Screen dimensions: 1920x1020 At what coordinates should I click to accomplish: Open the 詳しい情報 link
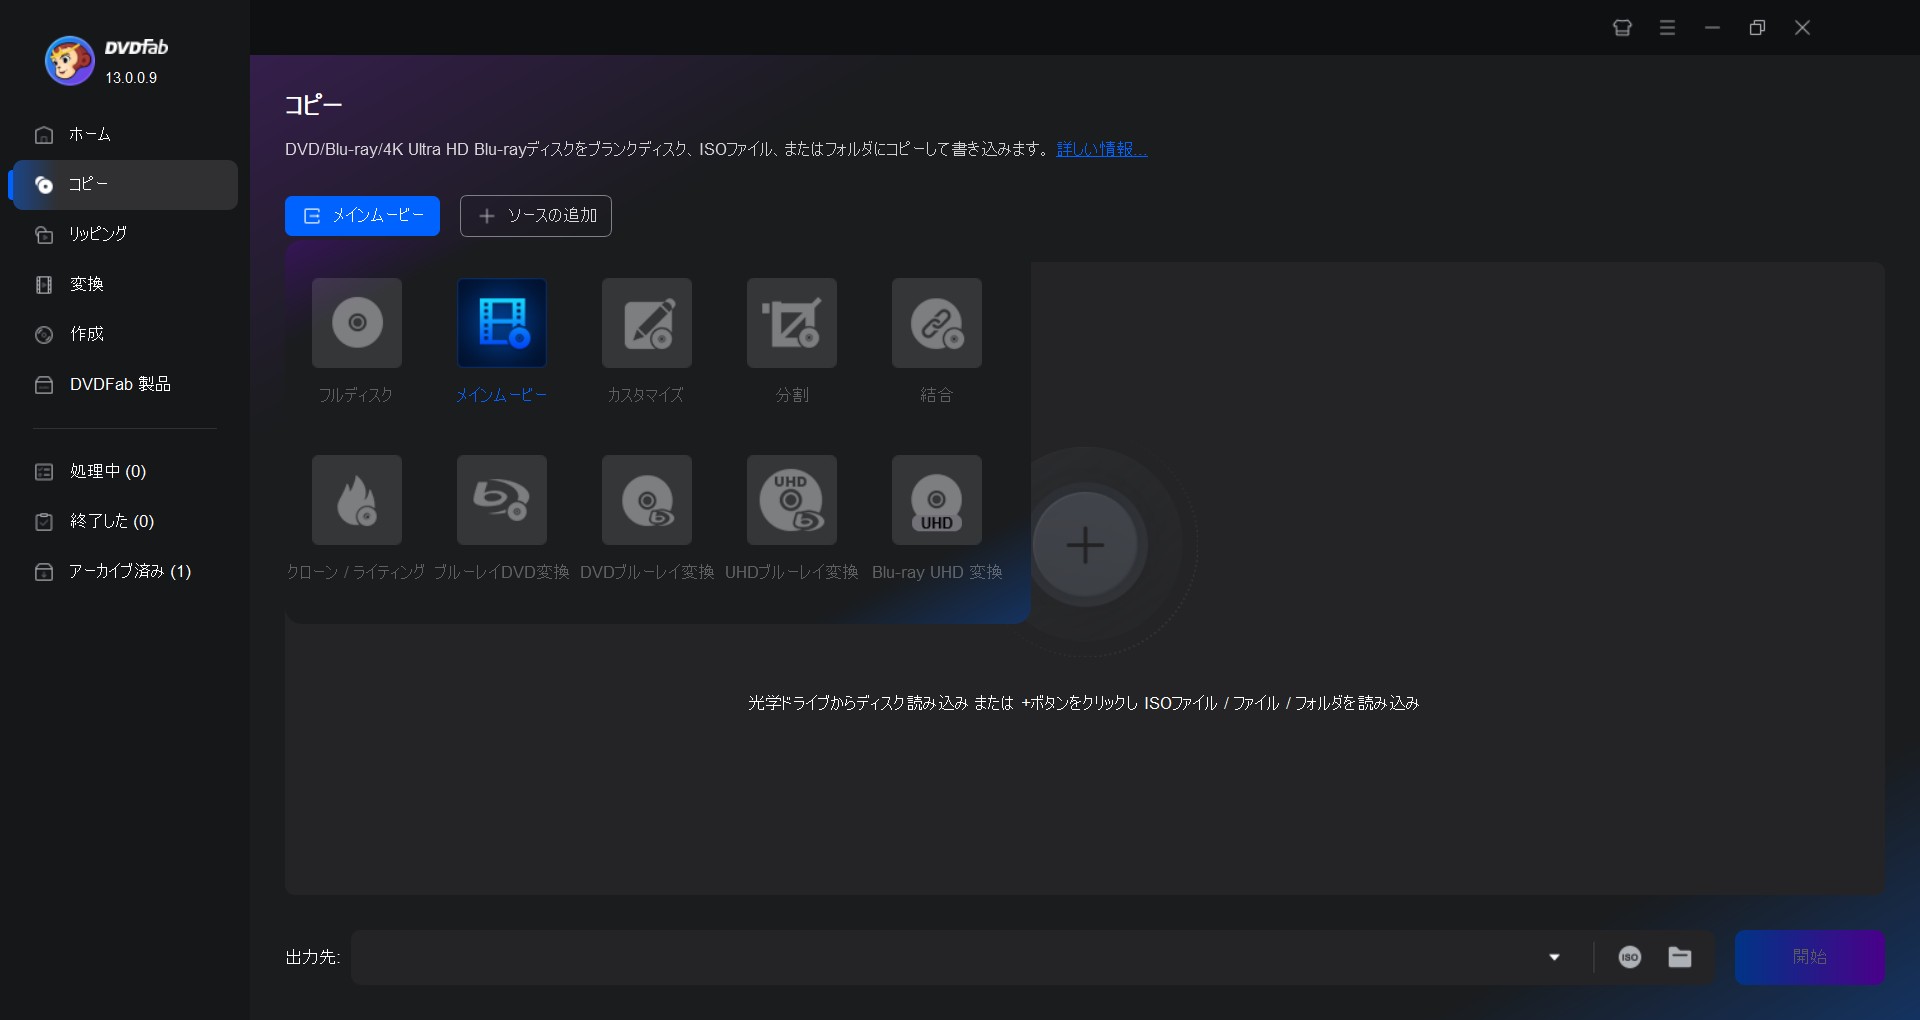click(1102, 149)
